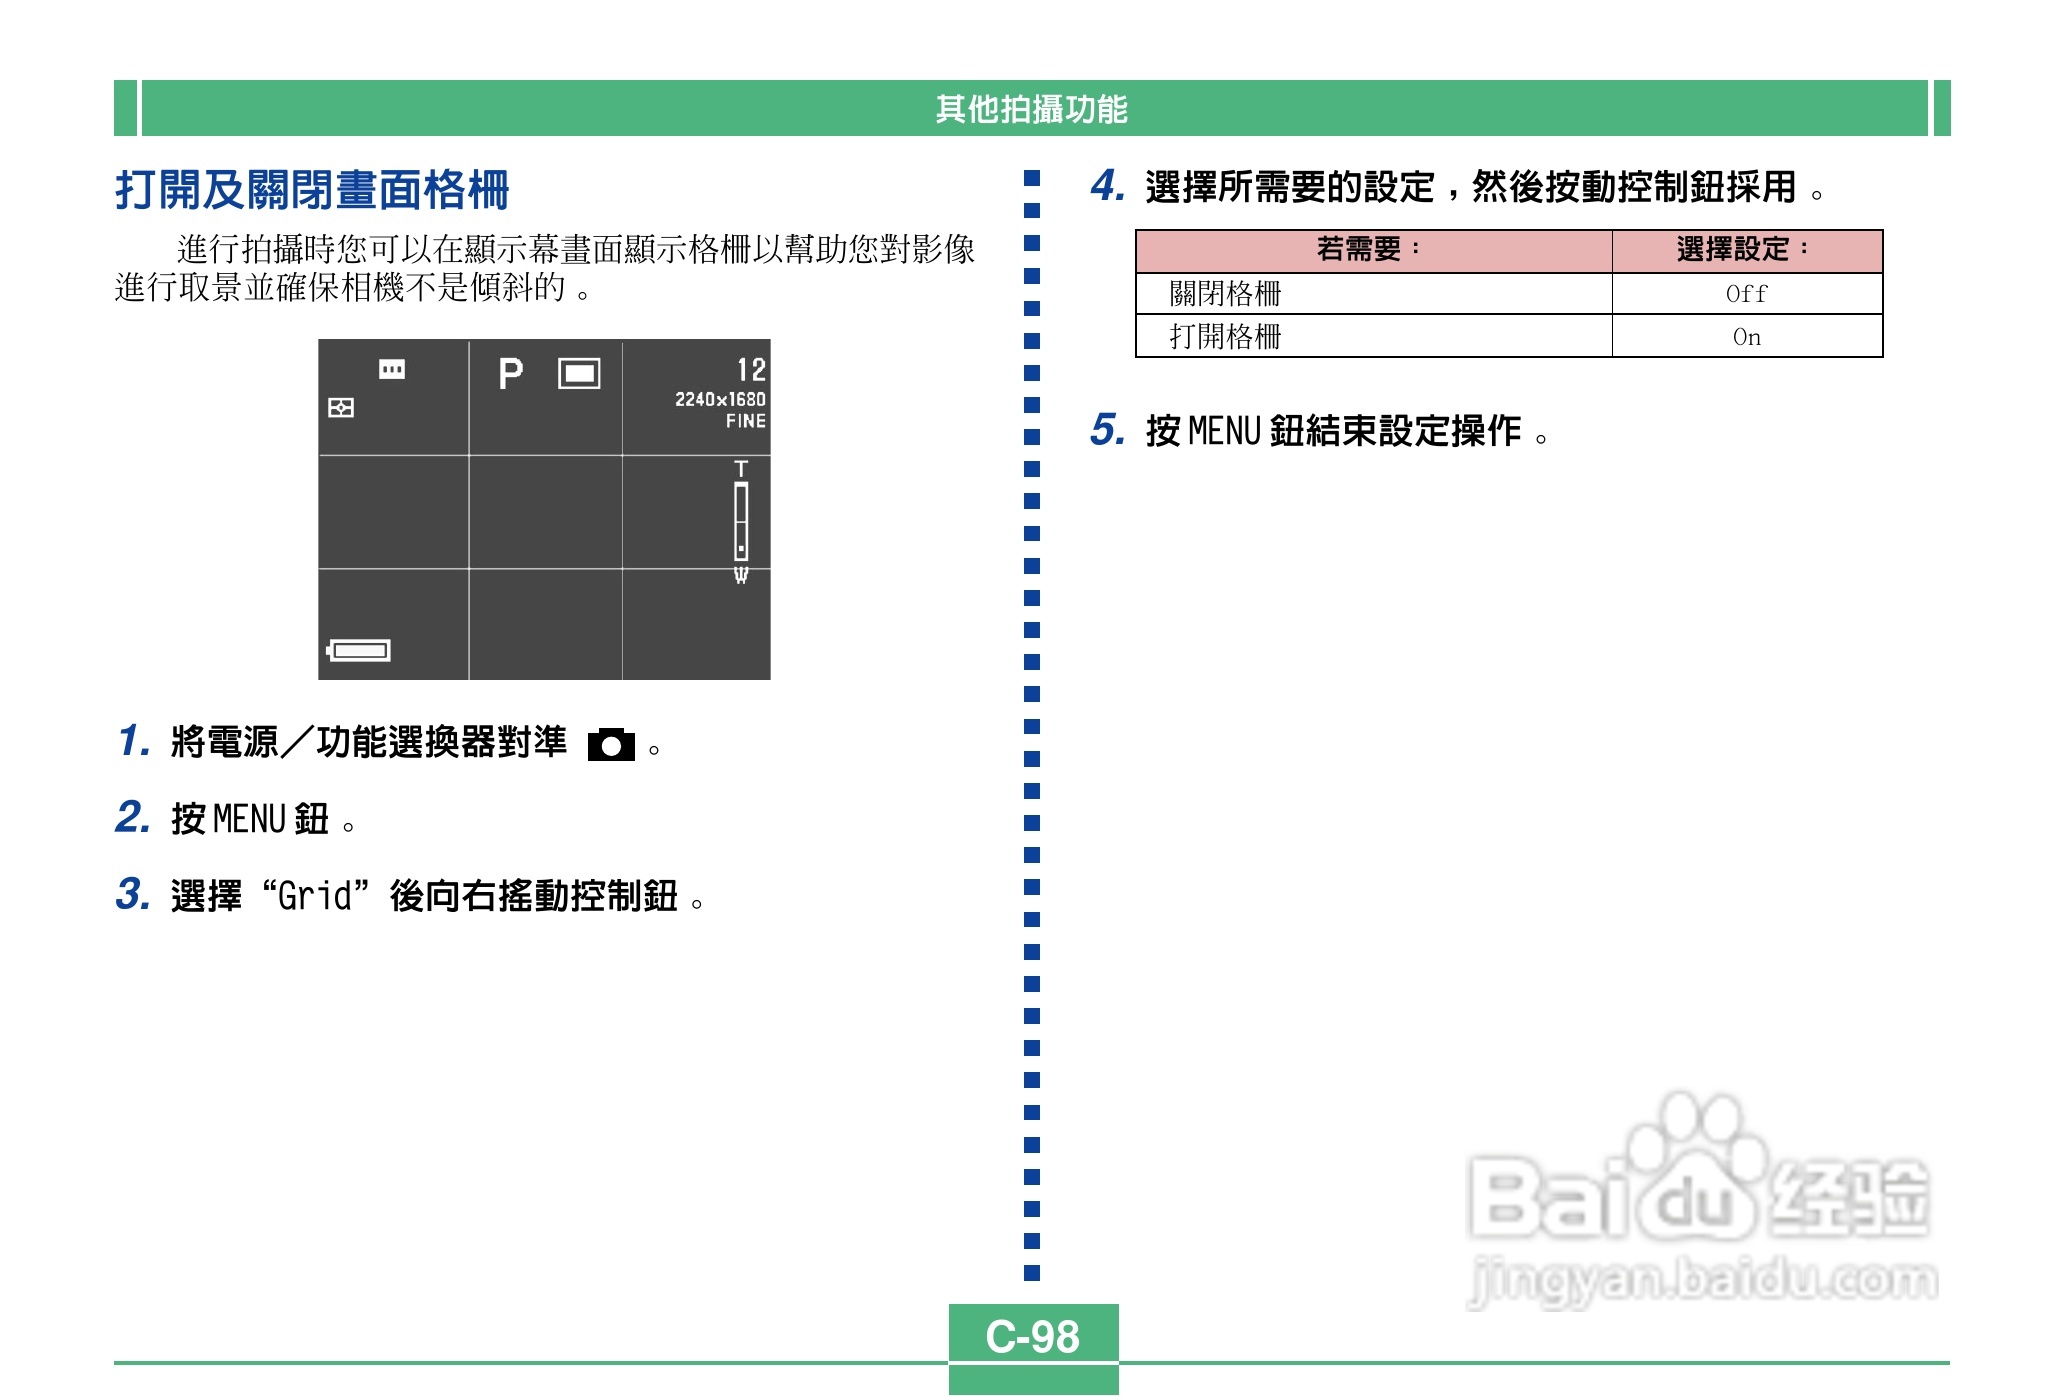Select the Off setting cell in table

point(1746,294)
